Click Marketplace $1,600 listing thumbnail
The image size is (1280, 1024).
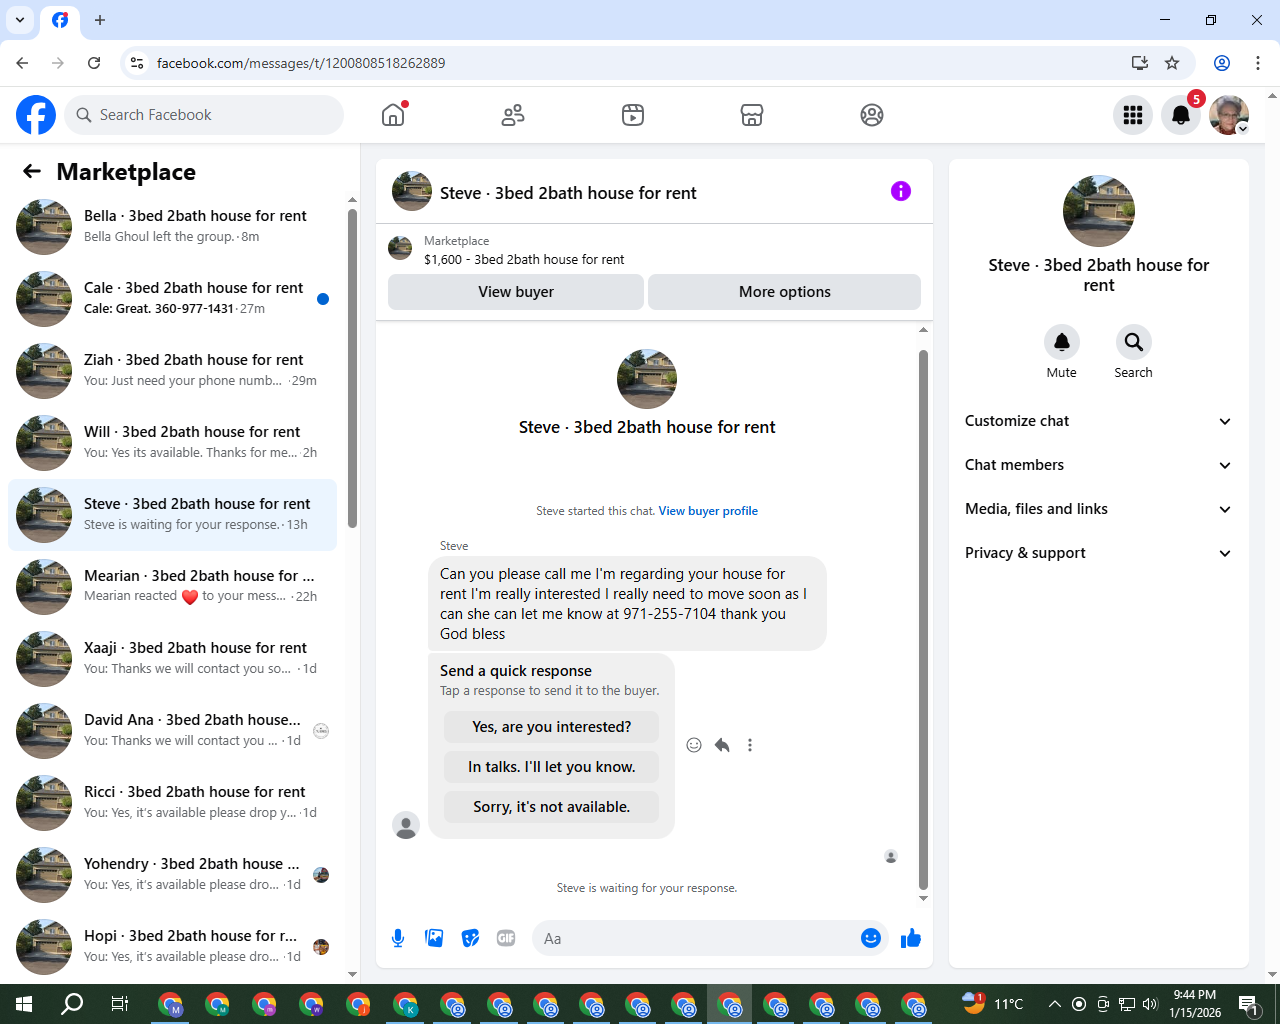400,248
